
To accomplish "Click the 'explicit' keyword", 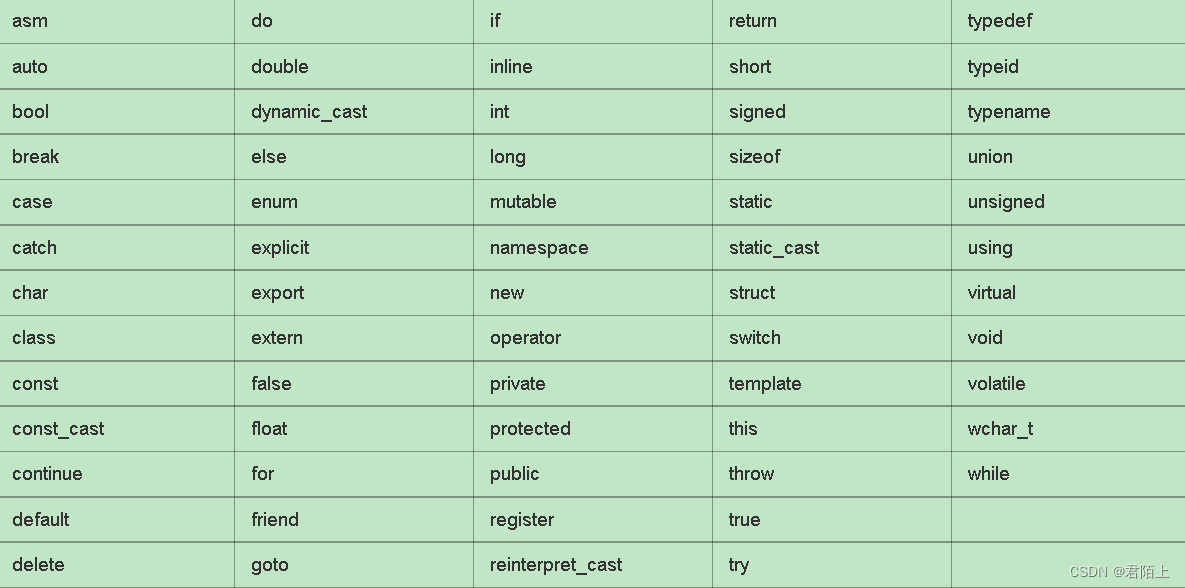I will pos(280,248).
